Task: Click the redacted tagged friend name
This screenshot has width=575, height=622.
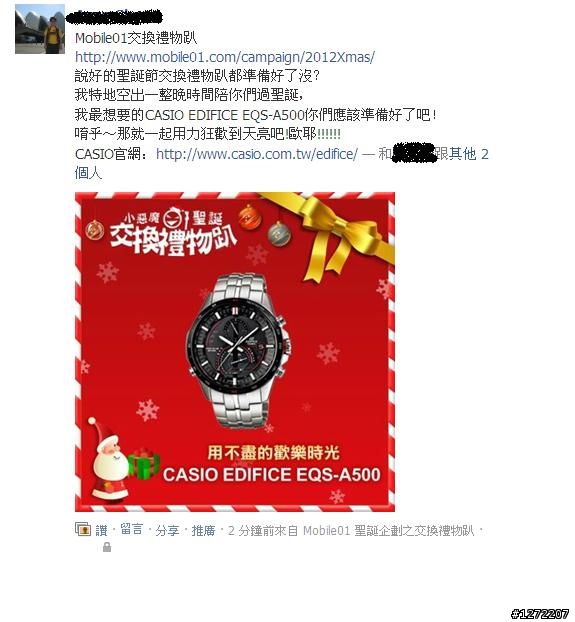Action: (x=413, y=153)
